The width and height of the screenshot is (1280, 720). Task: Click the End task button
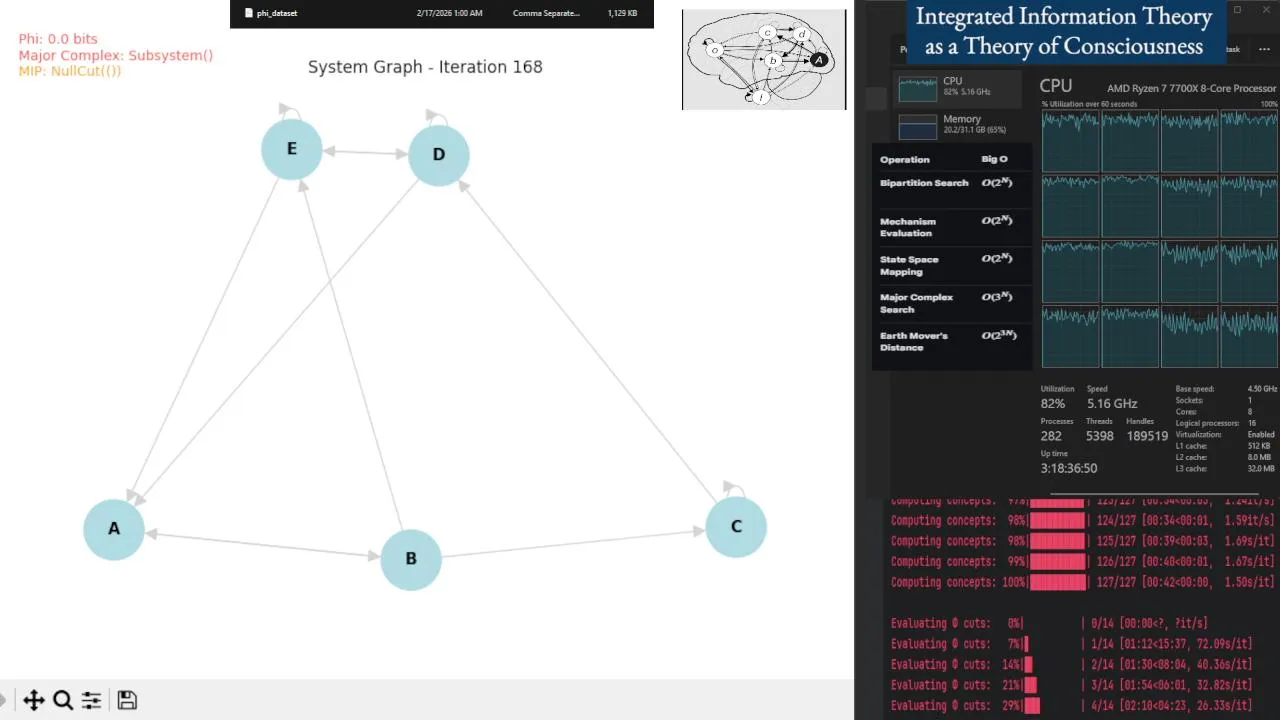1231,49
